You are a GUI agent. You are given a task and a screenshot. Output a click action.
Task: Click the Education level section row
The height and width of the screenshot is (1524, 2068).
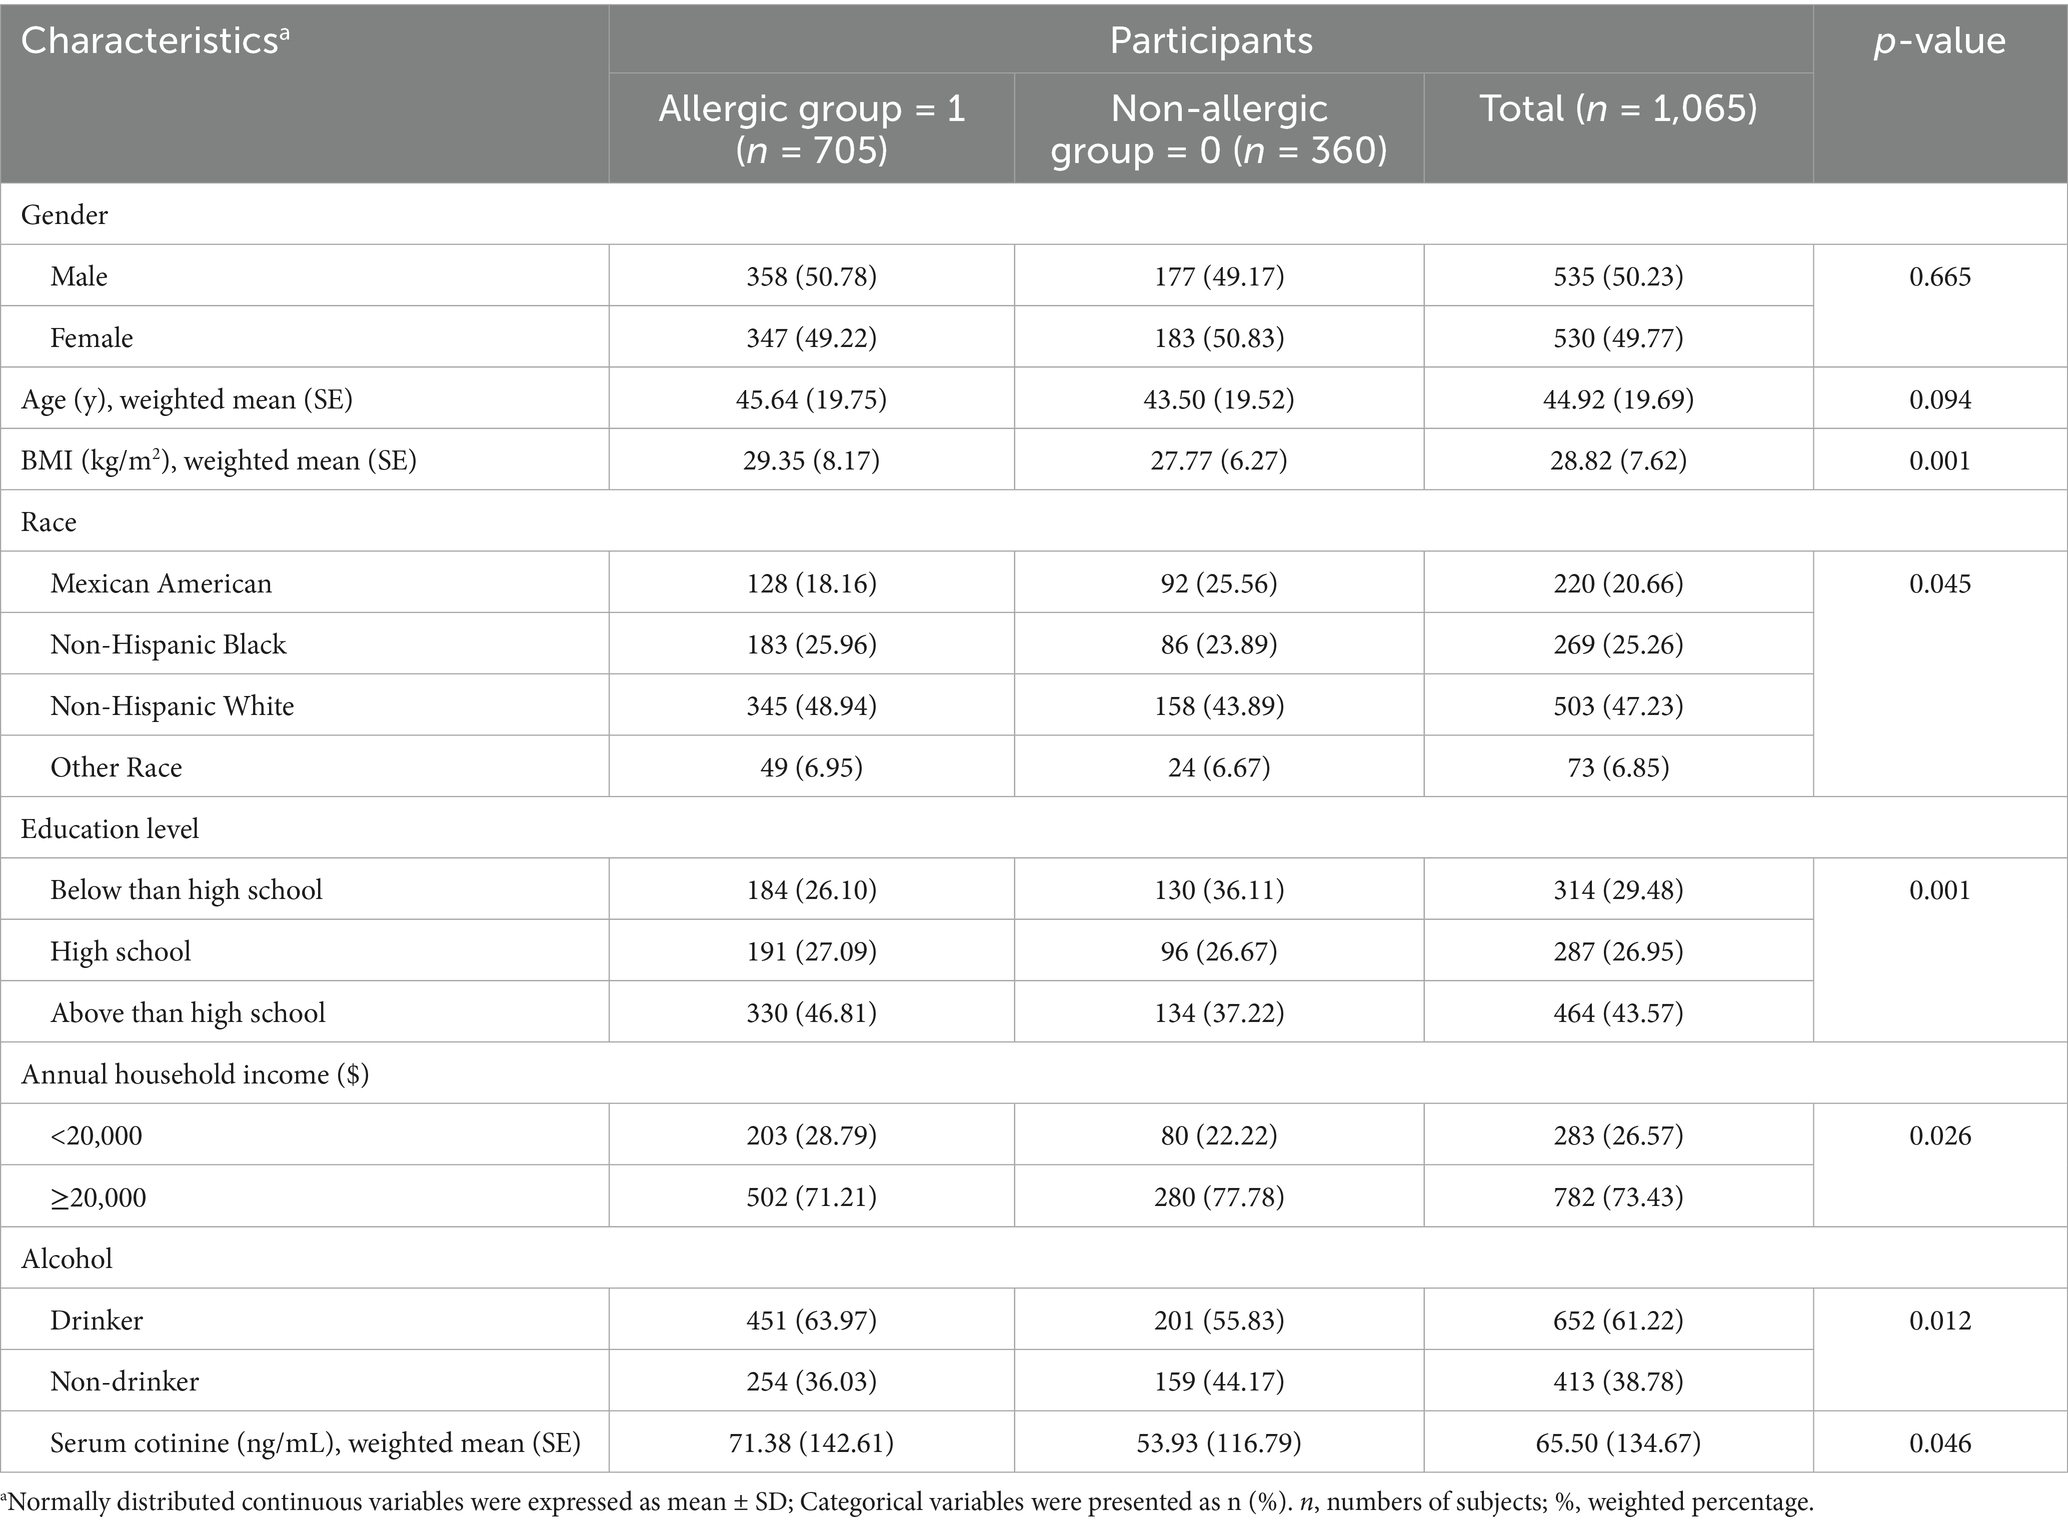(1034, 828)
